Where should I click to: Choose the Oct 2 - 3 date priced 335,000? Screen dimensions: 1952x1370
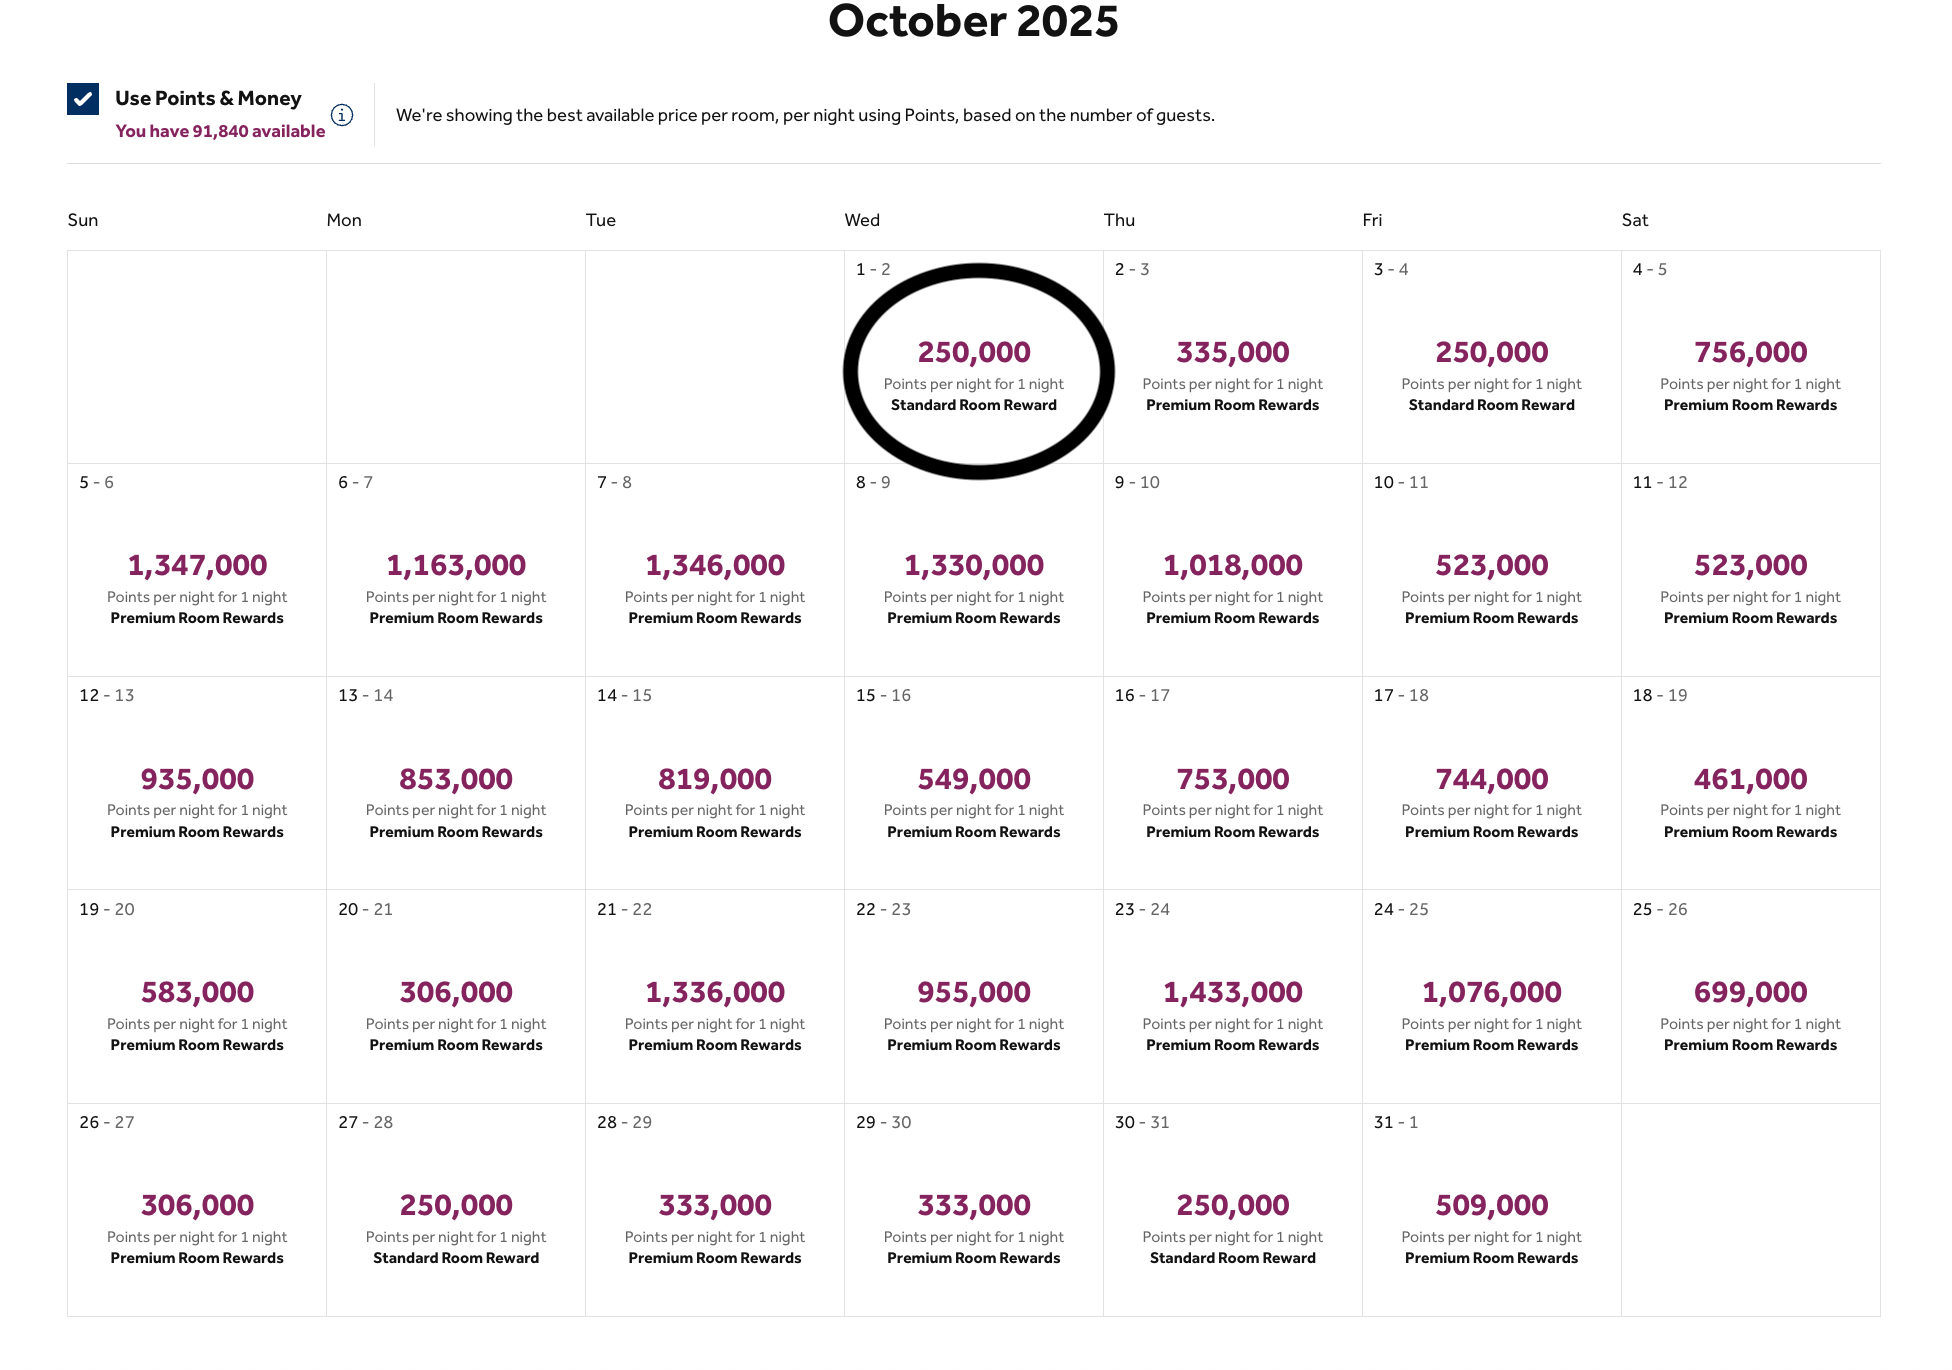1232,357
